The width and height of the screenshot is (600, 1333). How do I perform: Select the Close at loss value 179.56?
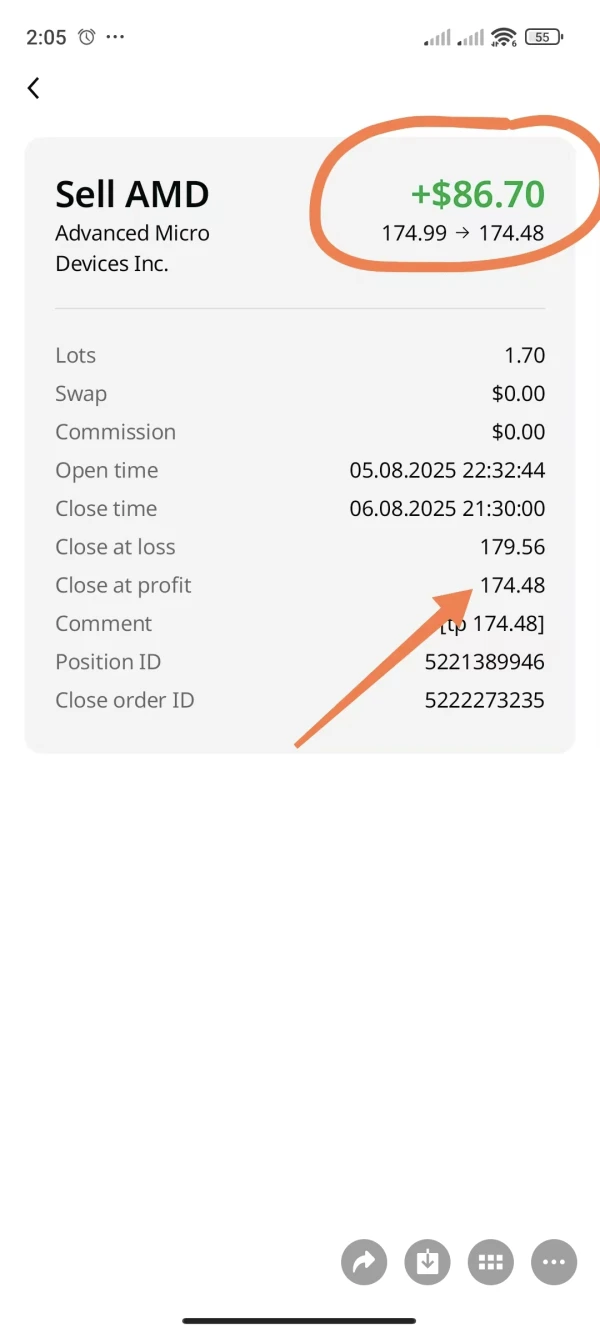pyautogui.click(x=512, y=547)
